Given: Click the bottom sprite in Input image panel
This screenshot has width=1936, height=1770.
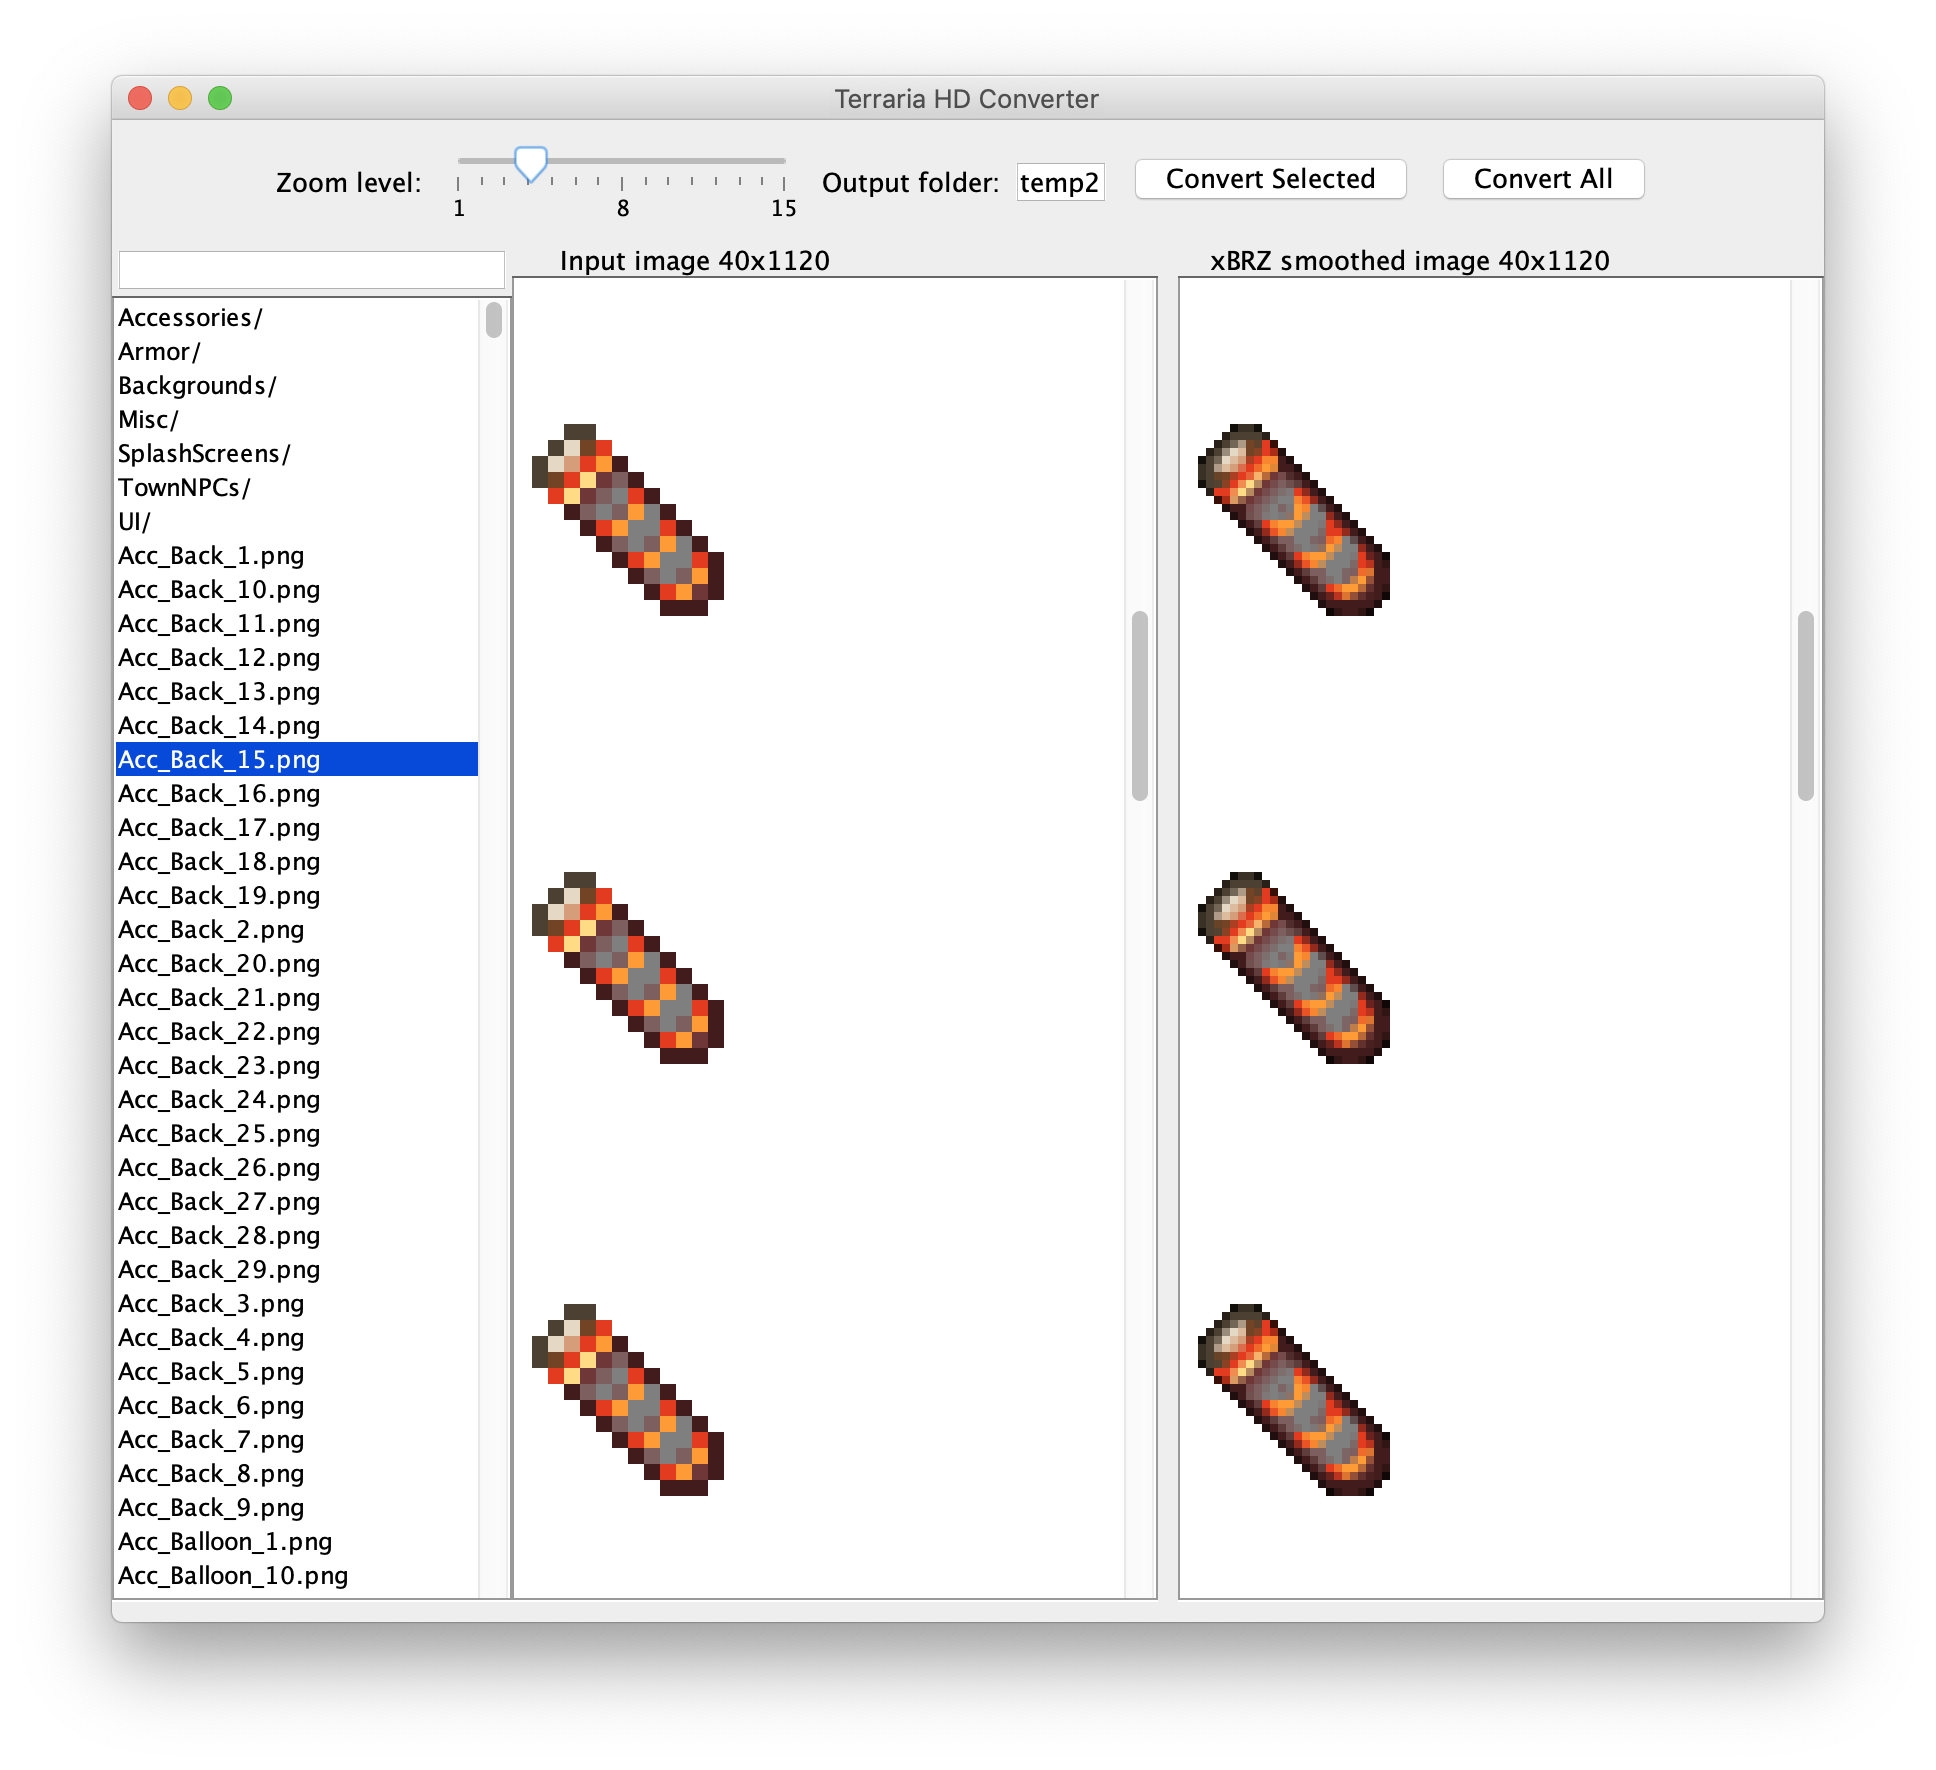Looking at the screenshot, I should click(628, 1400).
